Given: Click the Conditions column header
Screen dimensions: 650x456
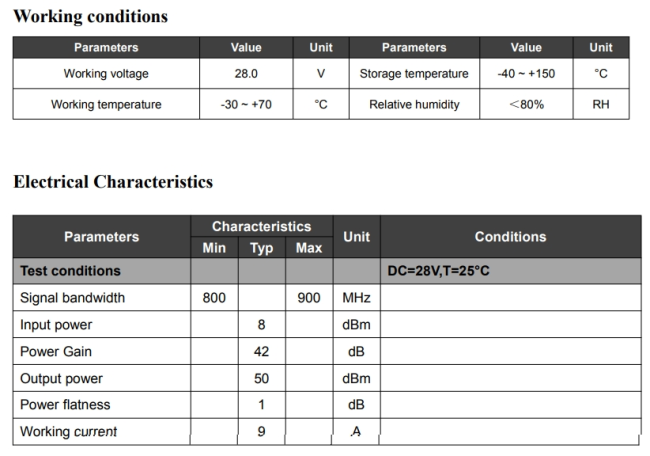Looking at the screenshot, I should [x=510, y=237].
